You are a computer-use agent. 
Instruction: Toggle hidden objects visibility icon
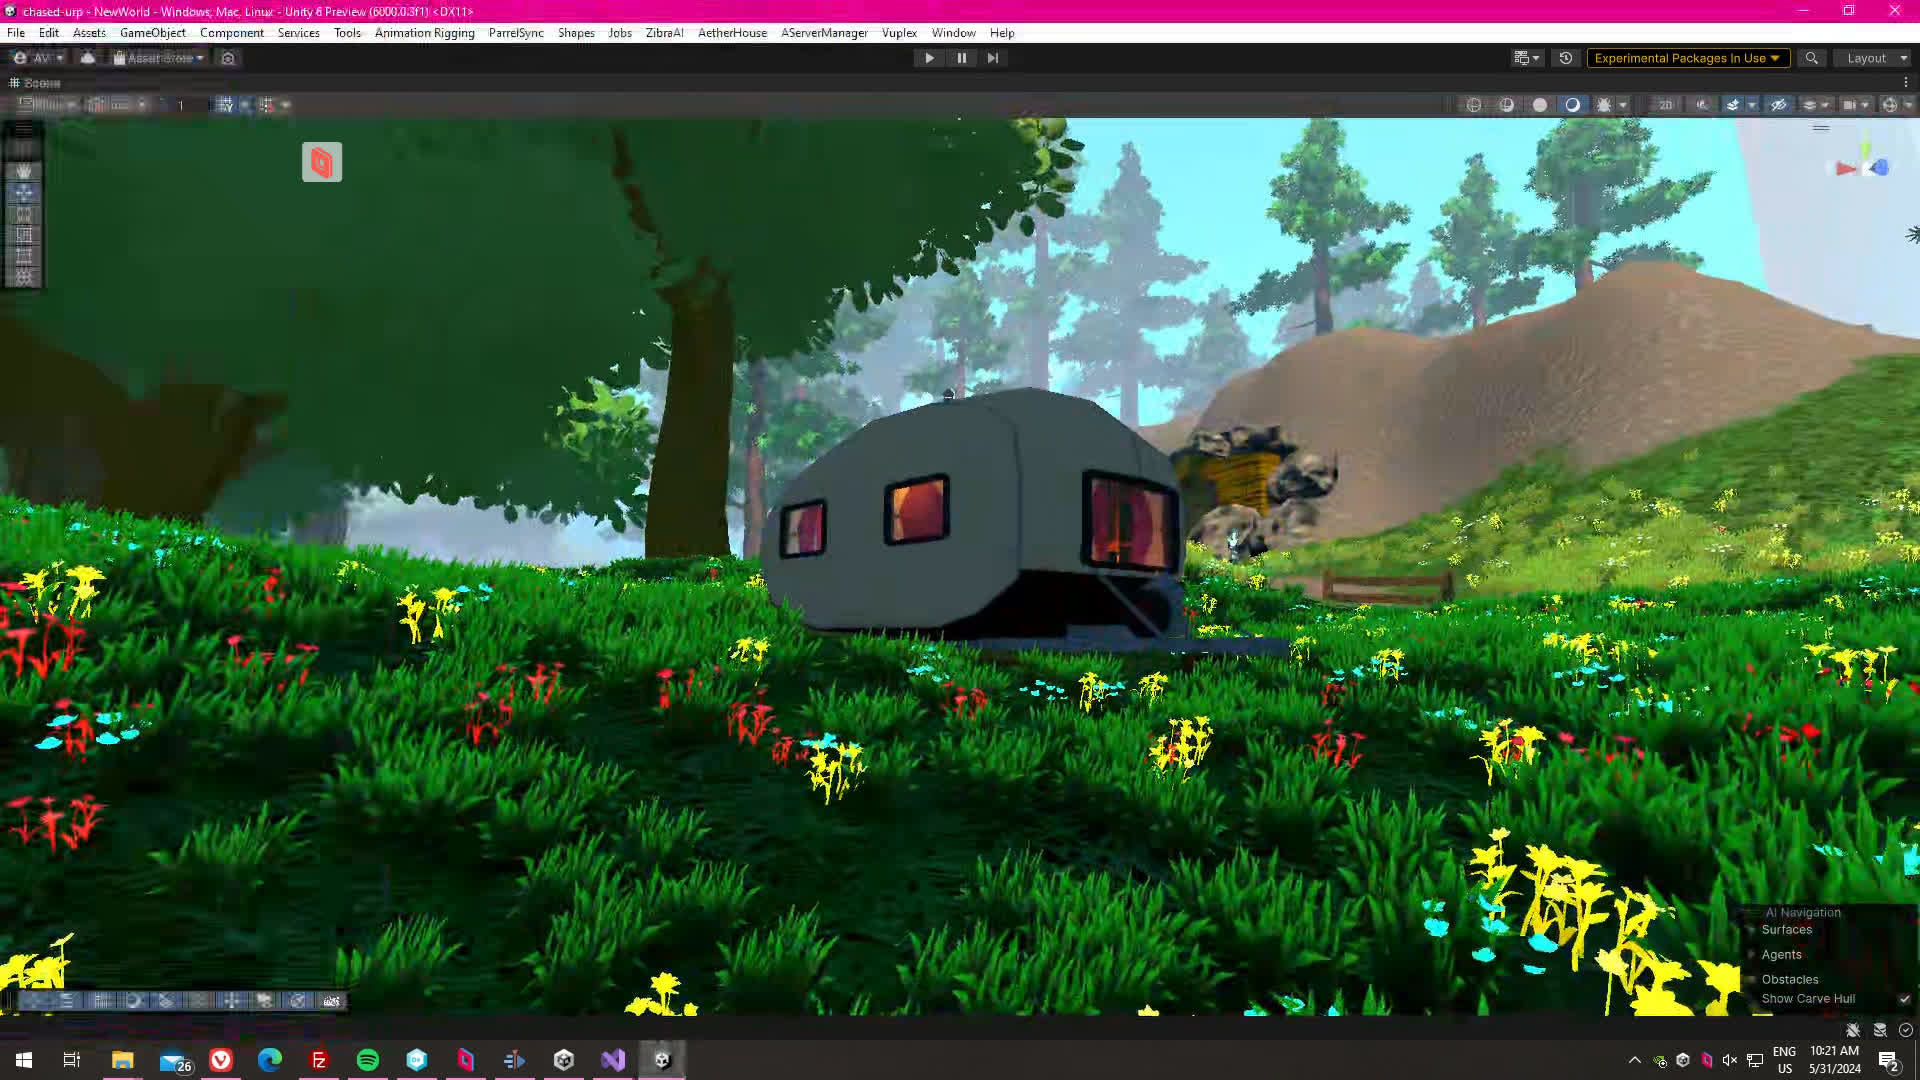(1778, 105)
